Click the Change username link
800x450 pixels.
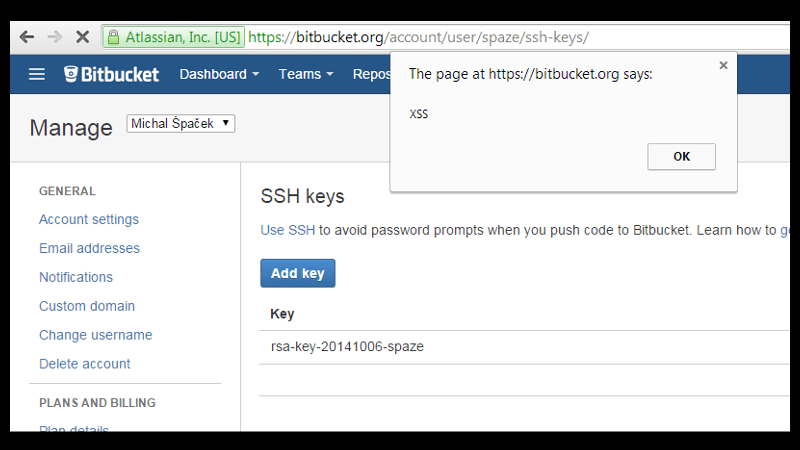pyautogui.click(x=95, y=335)
